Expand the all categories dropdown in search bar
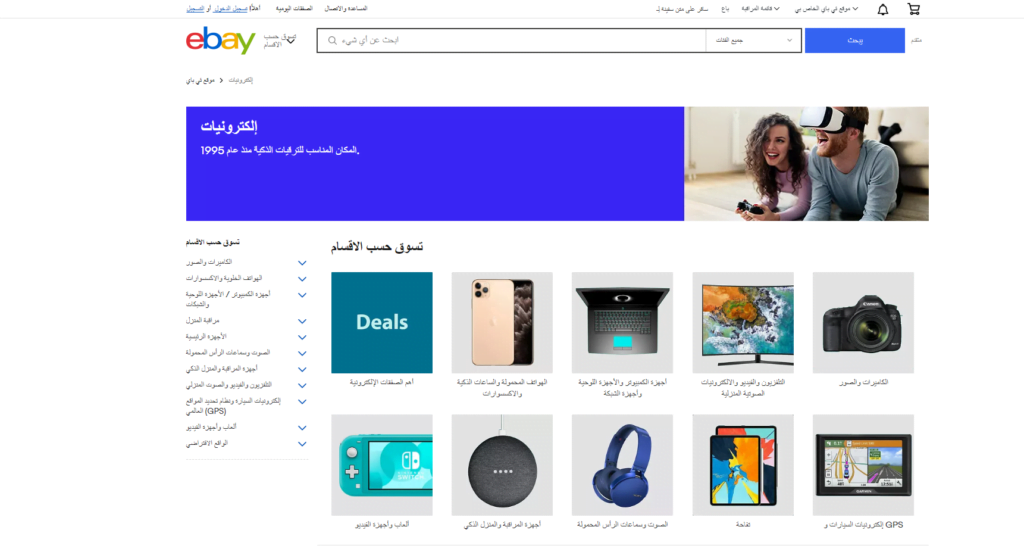Image resolution: width=1024 pixels, height=555 pixels. [x=754, y=40]
